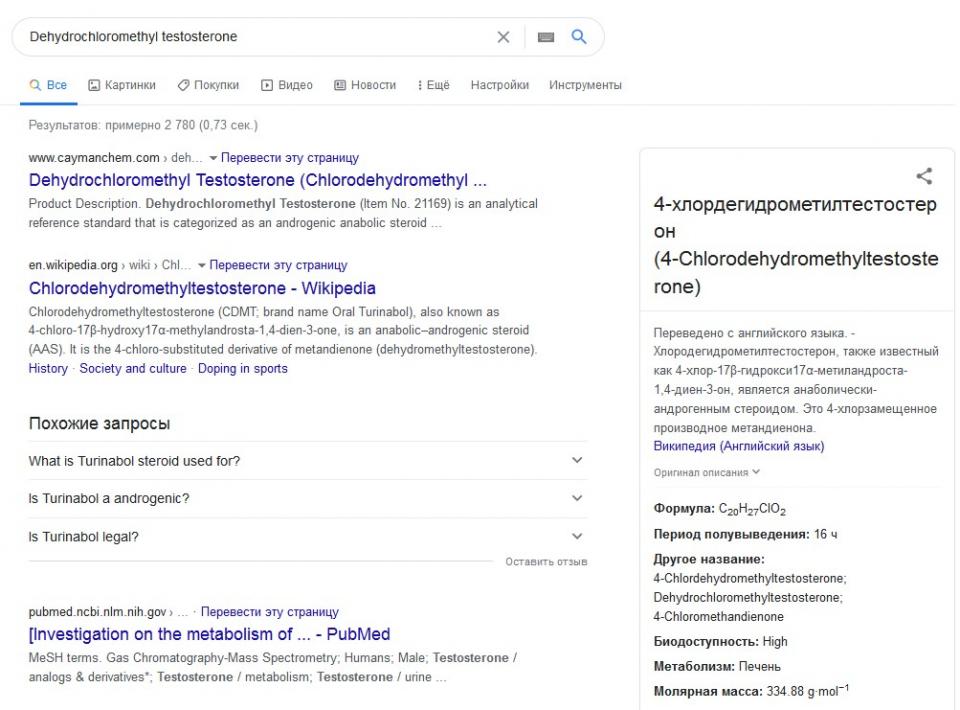960x710 pixels.
Task: Open the Cayman Chem Dehydrochloromethyl Testosterone result
Action: [x=258, y=181]
